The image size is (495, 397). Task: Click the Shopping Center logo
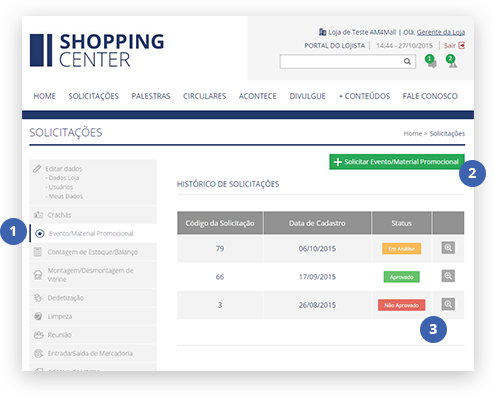[97, 50]
